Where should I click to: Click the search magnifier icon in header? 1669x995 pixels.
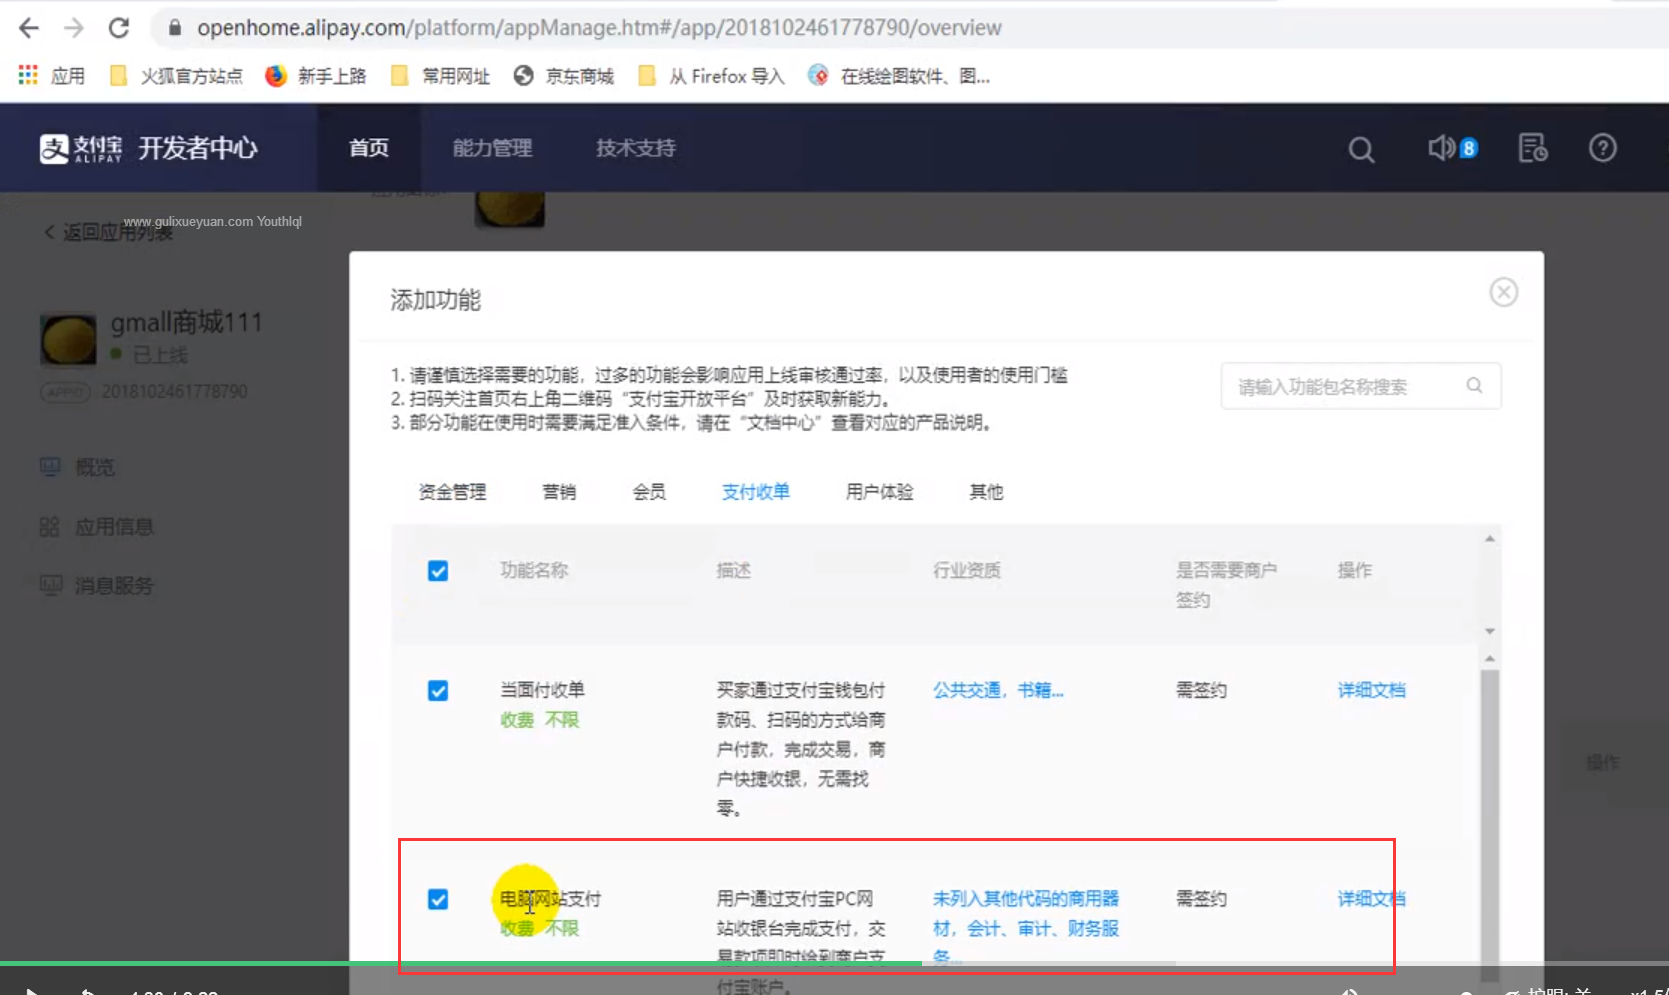pos(1360,149)
